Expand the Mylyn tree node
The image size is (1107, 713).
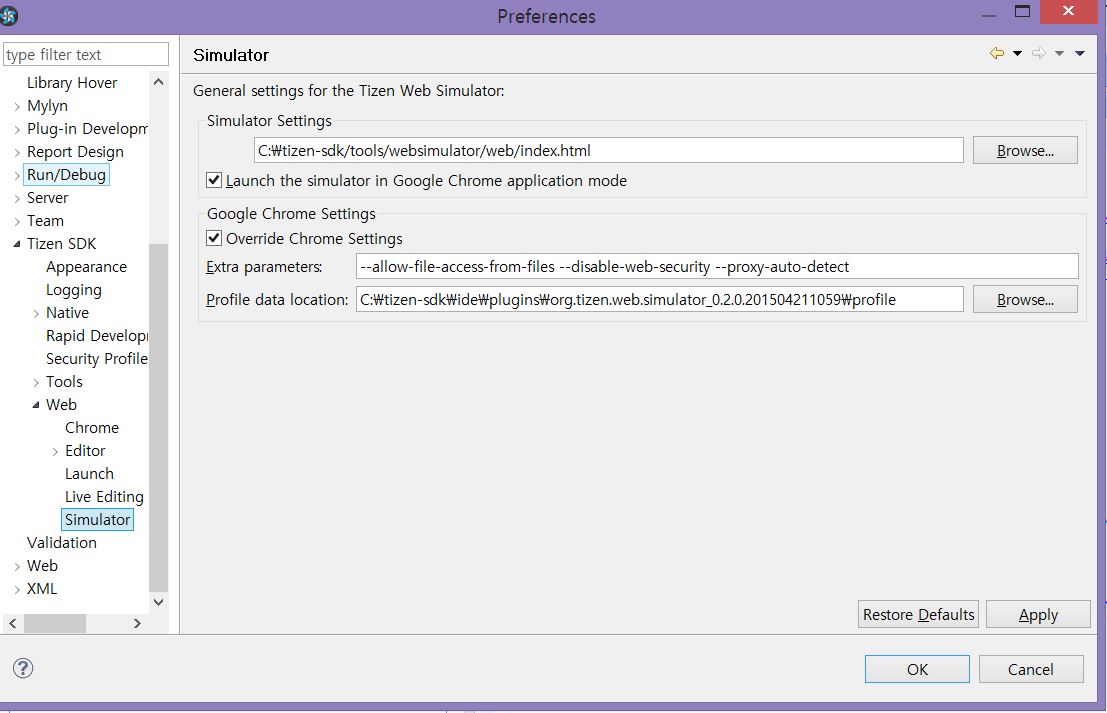pos(17,107)
